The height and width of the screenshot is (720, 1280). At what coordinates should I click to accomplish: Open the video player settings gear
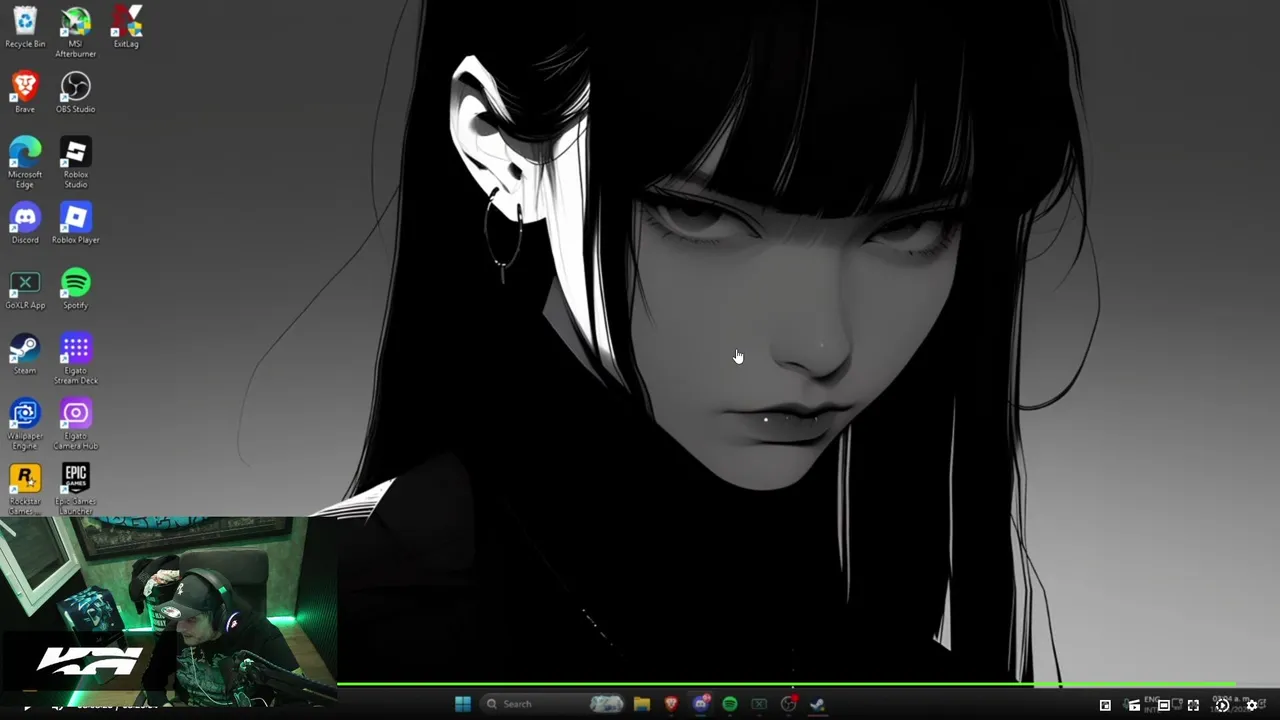1251,705
